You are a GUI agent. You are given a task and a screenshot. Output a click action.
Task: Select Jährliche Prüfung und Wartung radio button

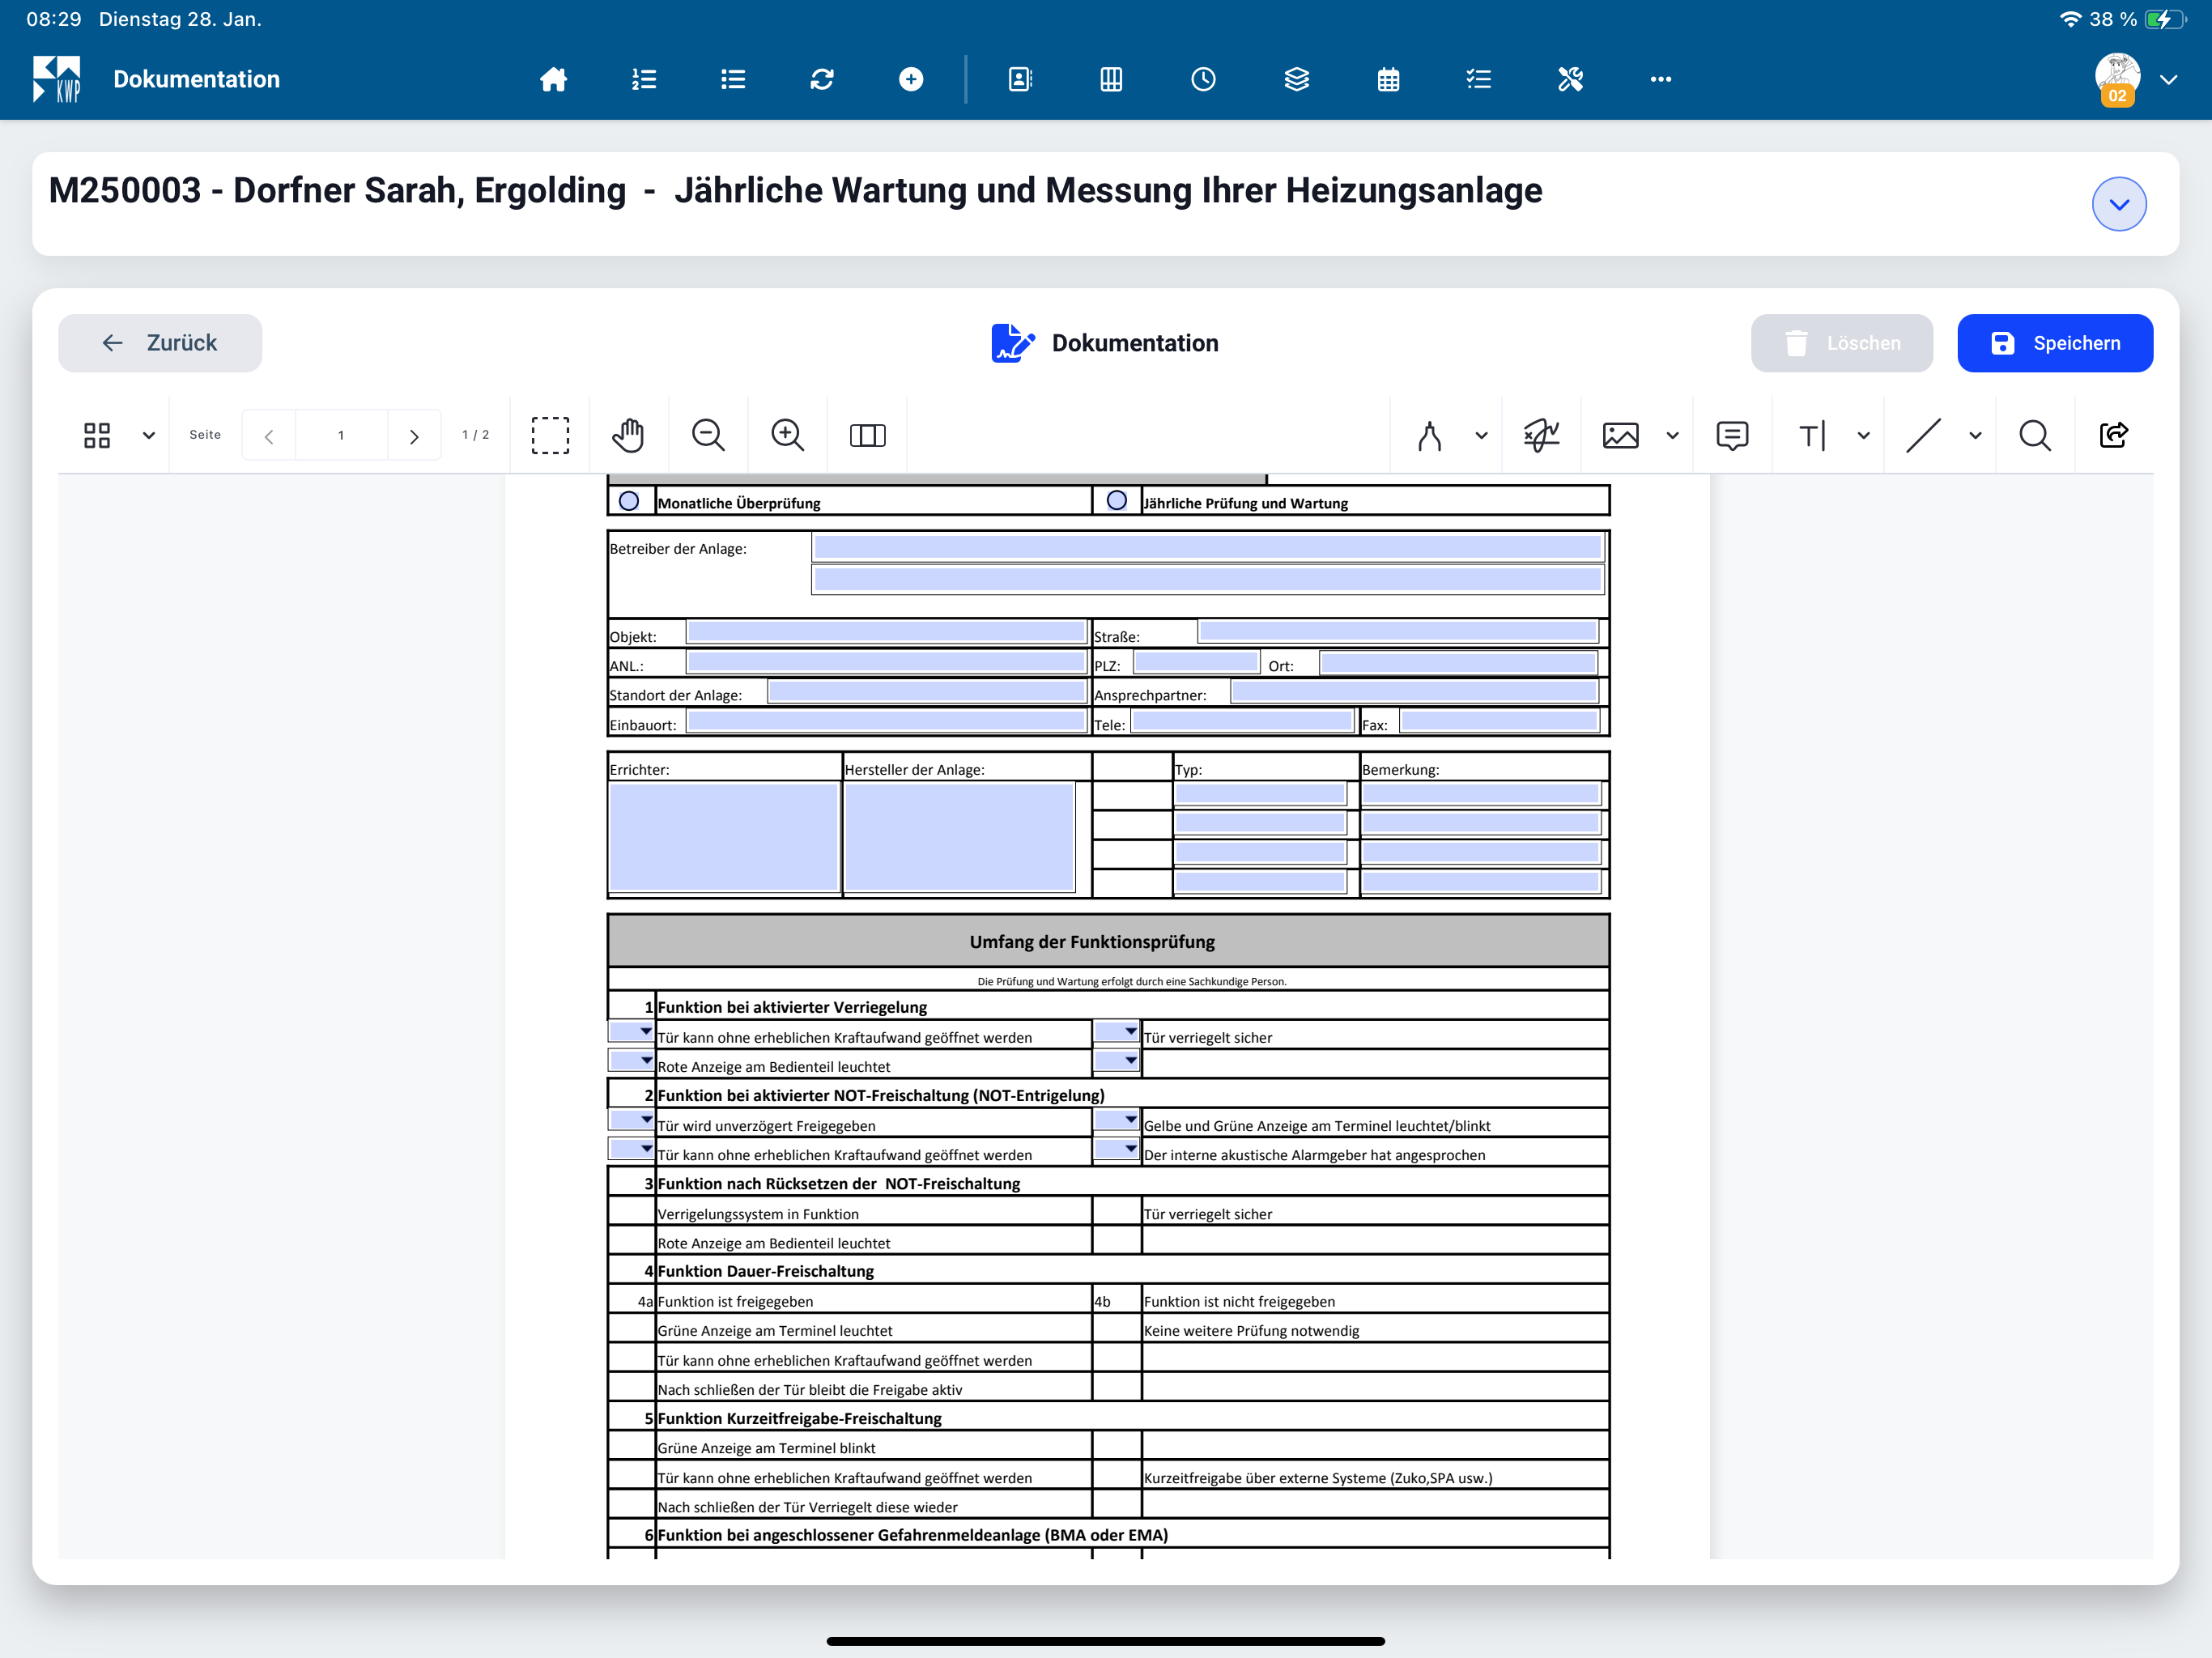click(1117, 501)
